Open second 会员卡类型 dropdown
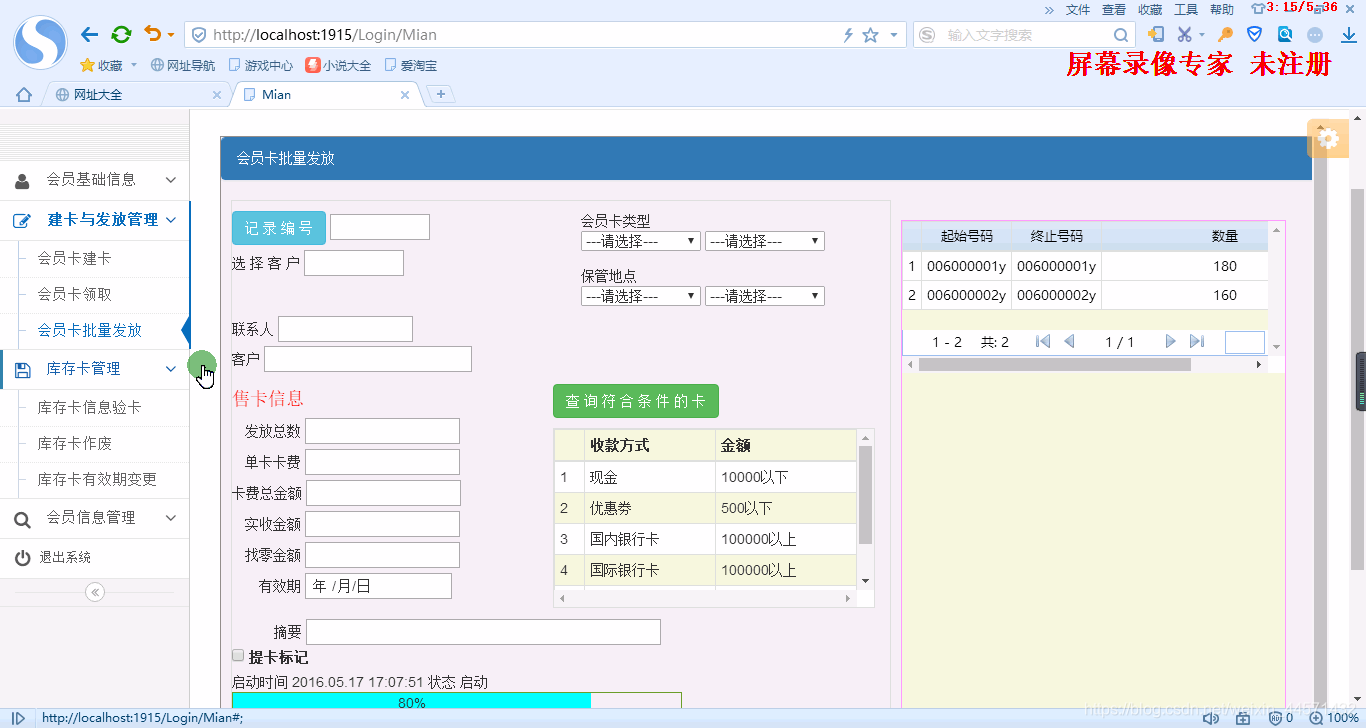This screenshot has height=728, width=1366. (x=764, y=241)
